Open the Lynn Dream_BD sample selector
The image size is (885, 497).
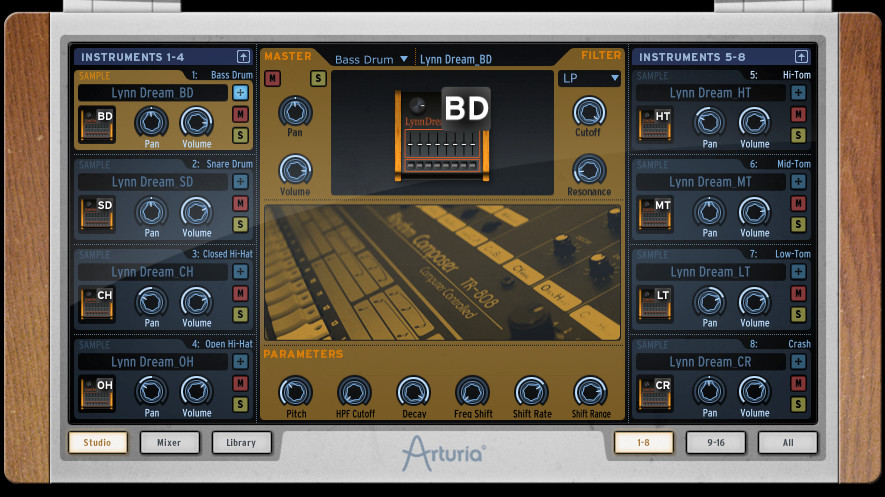tap(152, 93)
